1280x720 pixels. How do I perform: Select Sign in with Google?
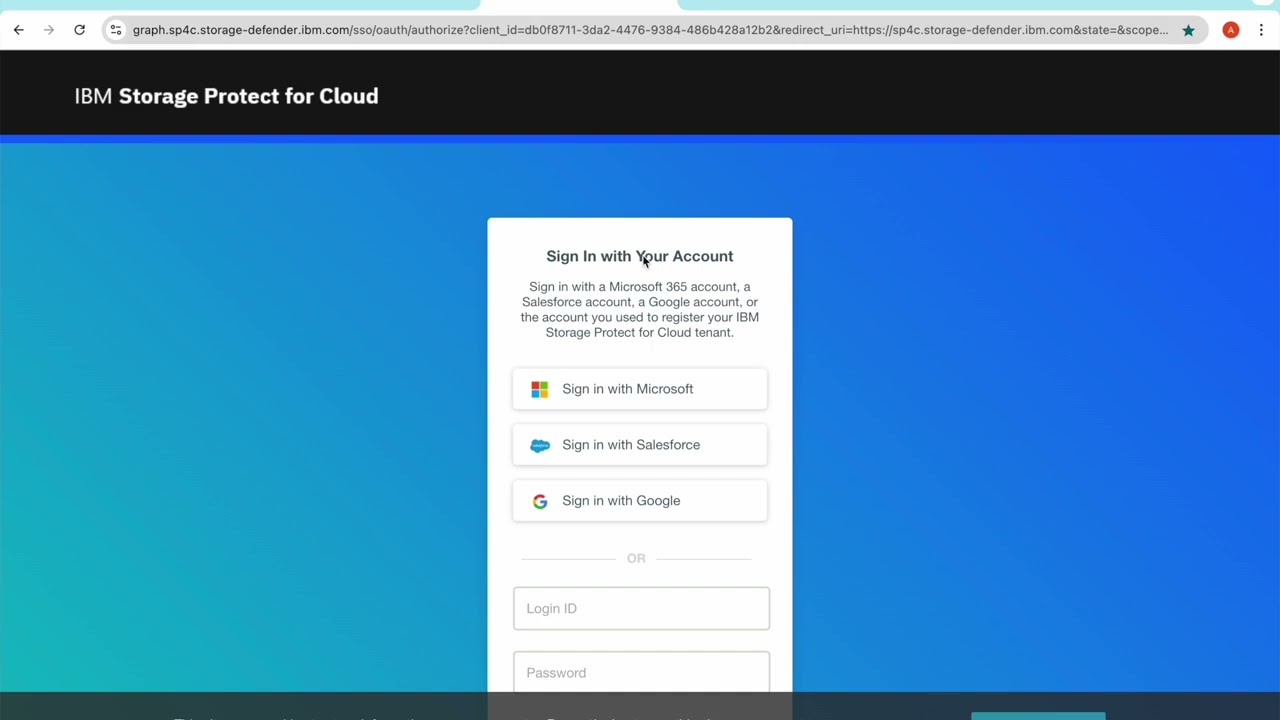640,501
